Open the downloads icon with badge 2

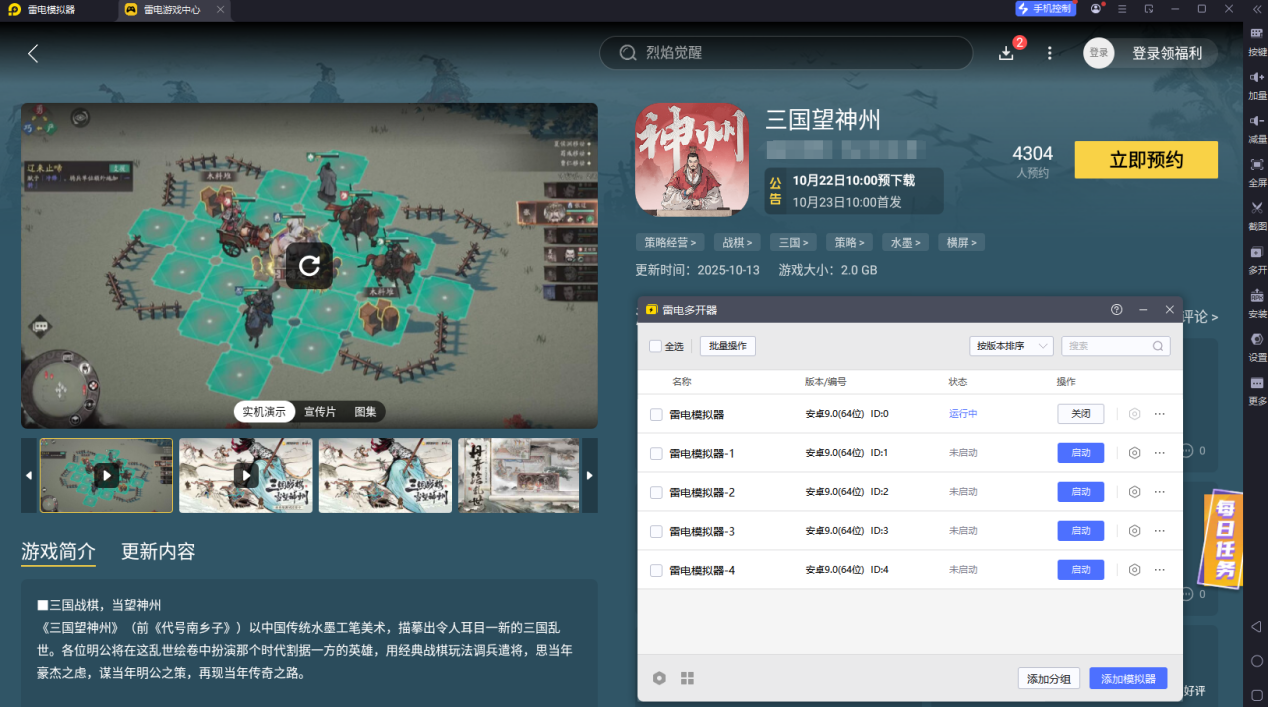click(x=1007, y=53)
